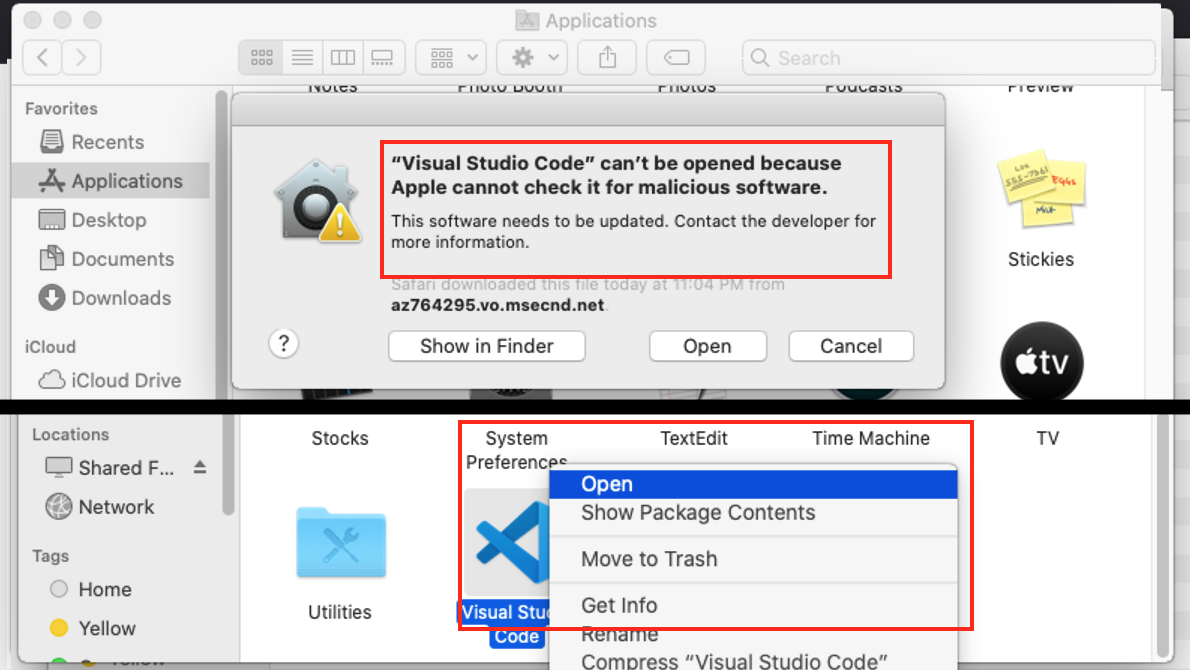Select Applications in sidebar
Screen dimensions: 1190x670
[x=111, y=181]
